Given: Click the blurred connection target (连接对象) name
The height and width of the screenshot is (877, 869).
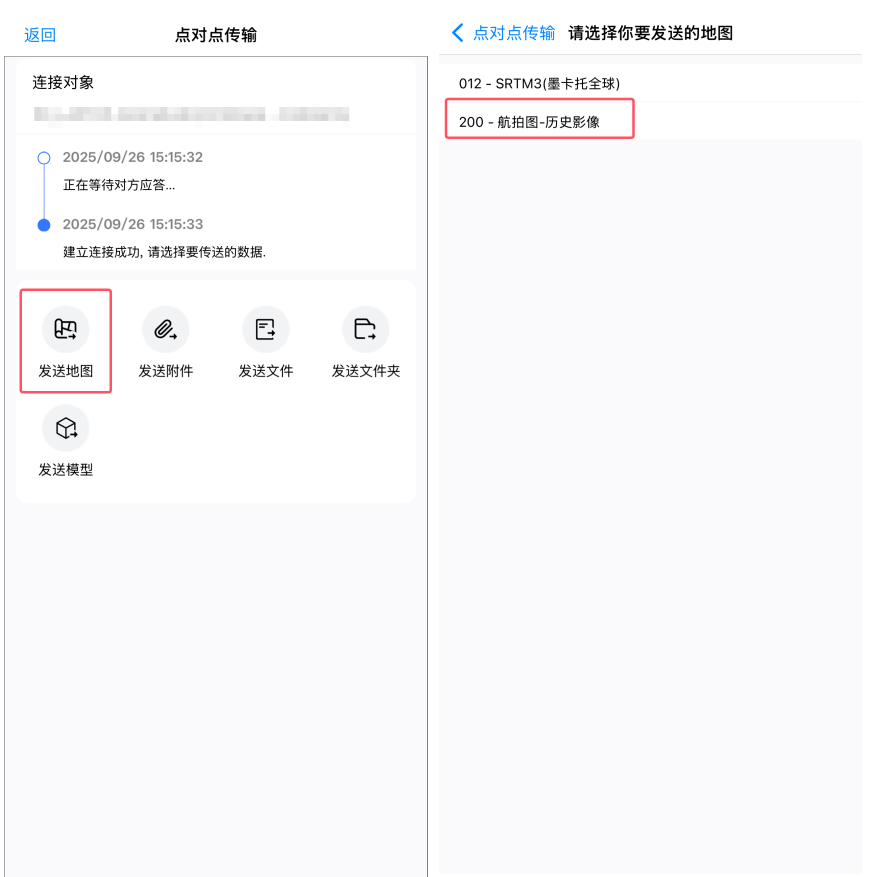Looking at the screenshot, I should [191, 114].
